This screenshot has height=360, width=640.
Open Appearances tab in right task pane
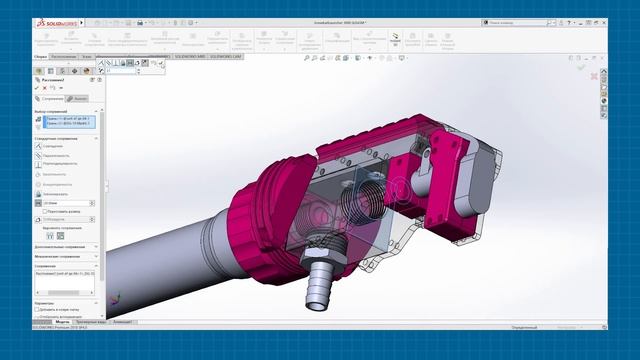click(604, 101)
